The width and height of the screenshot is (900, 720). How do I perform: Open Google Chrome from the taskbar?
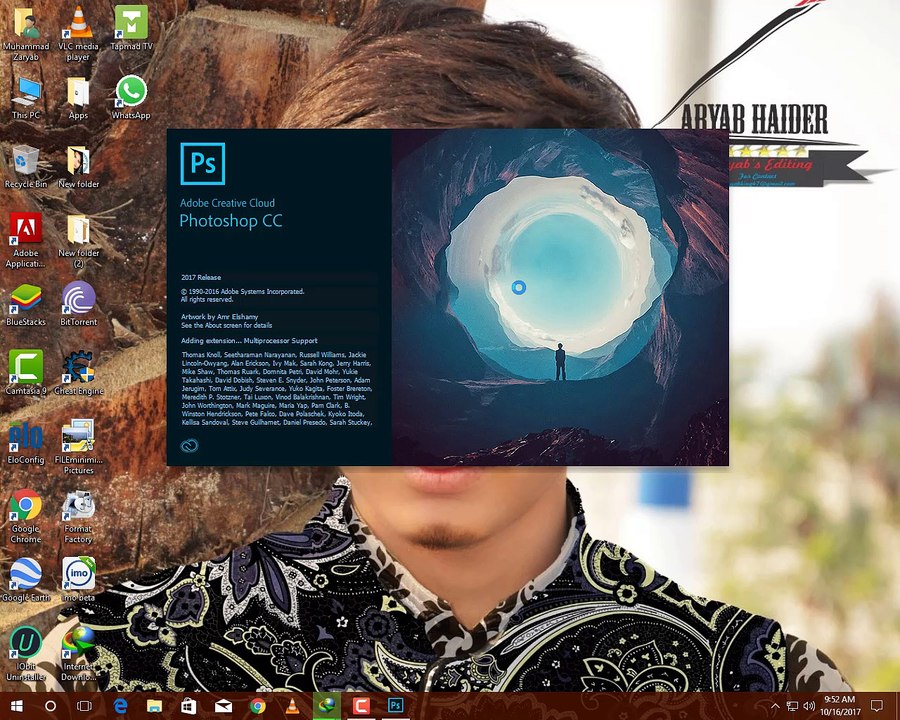click(257, 706)
